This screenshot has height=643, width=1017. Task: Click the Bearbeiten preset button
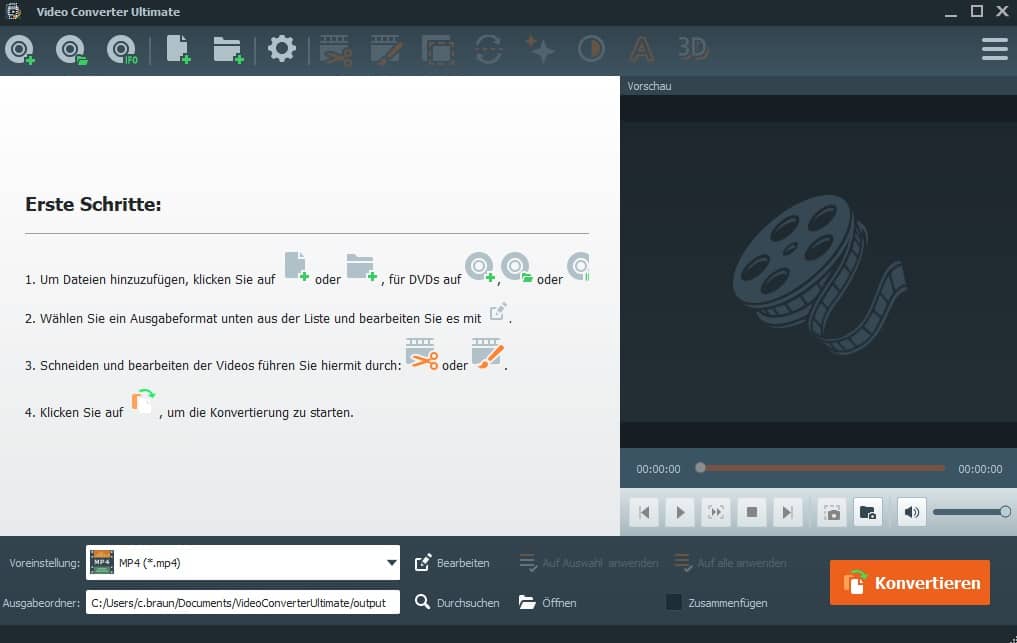point(452,563)
